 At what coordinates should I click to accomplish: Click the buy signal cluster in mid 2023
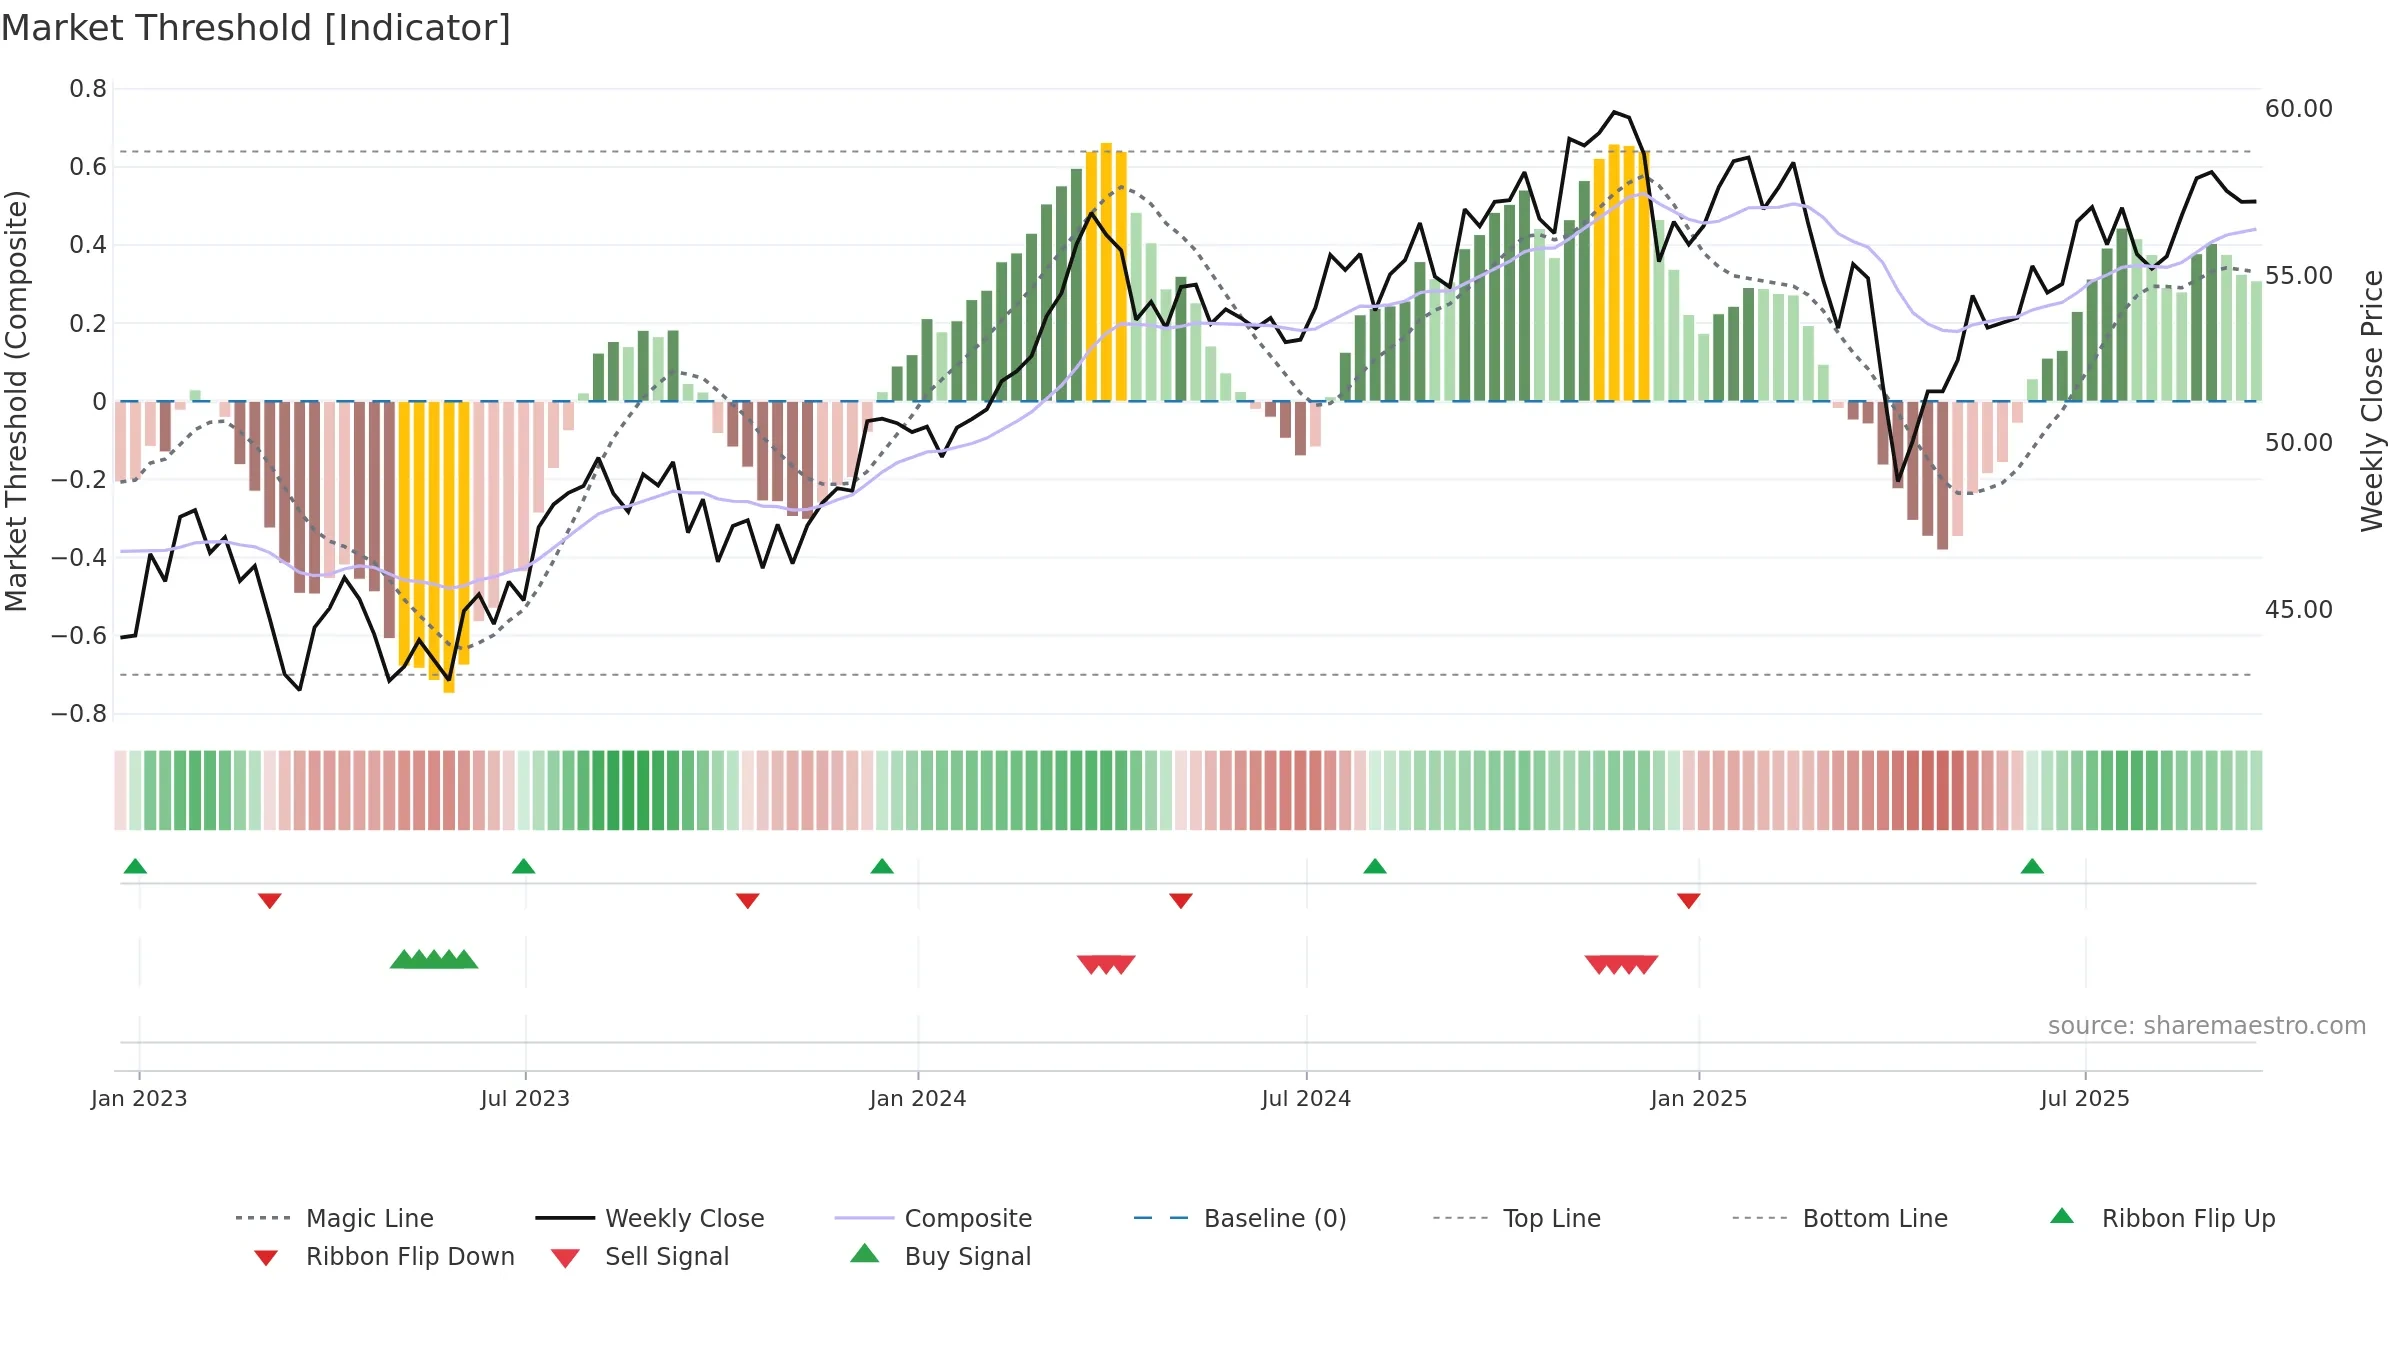[434, 959]
